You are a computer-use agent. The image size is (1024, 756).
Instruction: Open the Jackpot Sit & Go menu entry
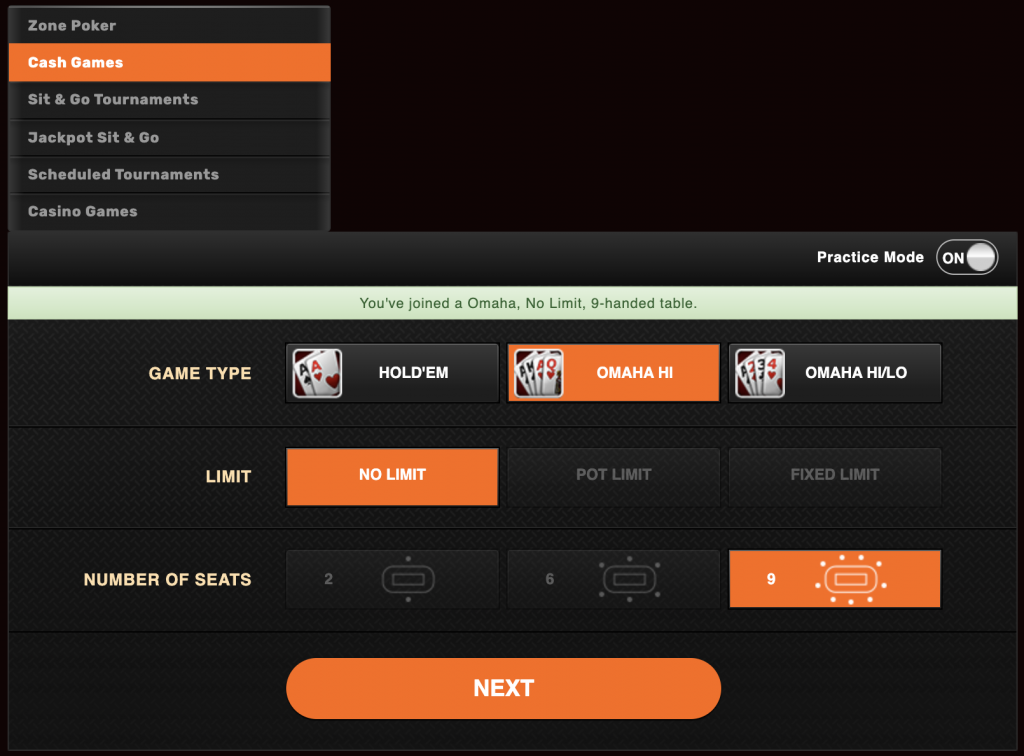coord(169,137)
